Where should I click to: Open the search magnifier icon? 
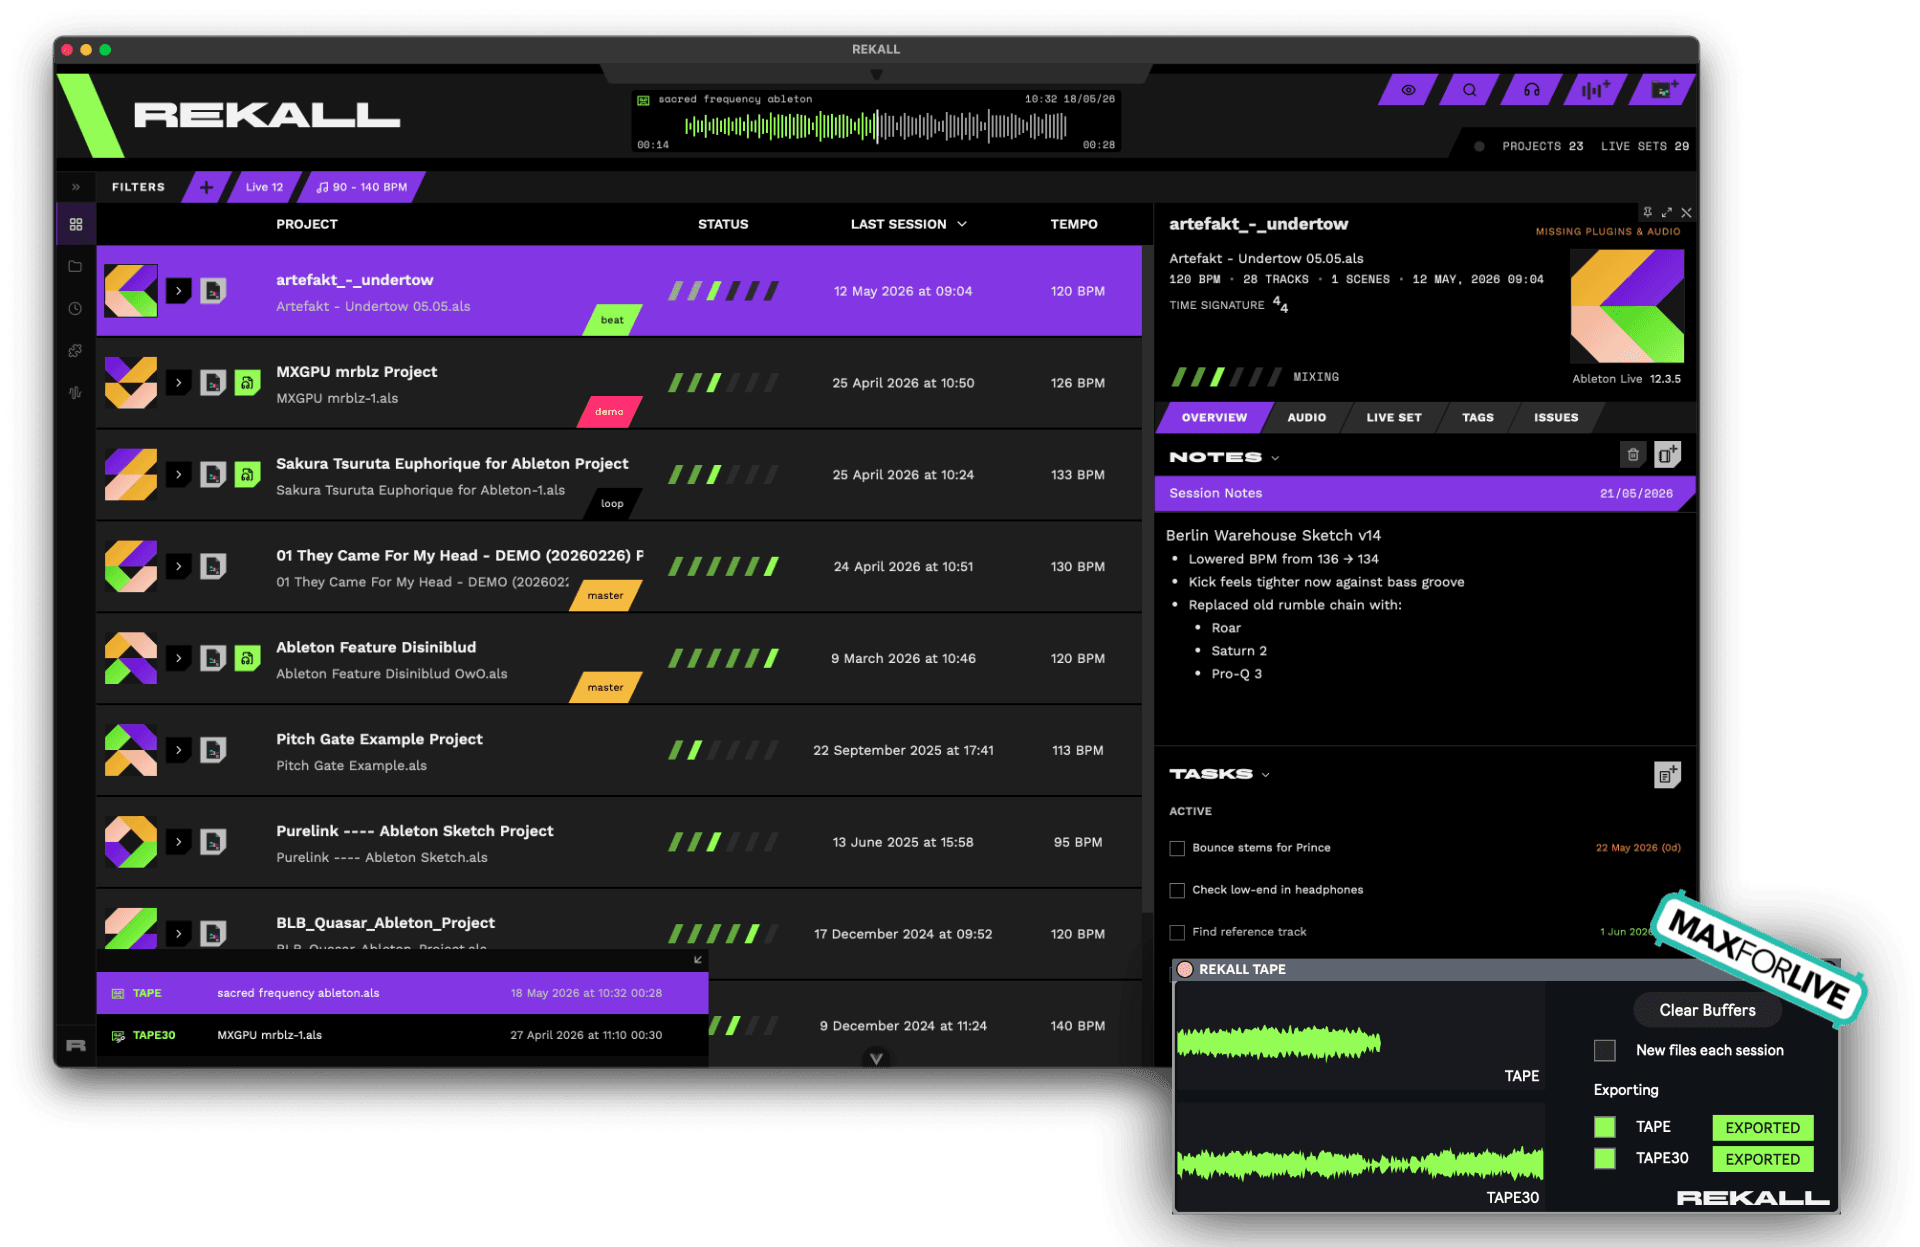click(1469, 90)
